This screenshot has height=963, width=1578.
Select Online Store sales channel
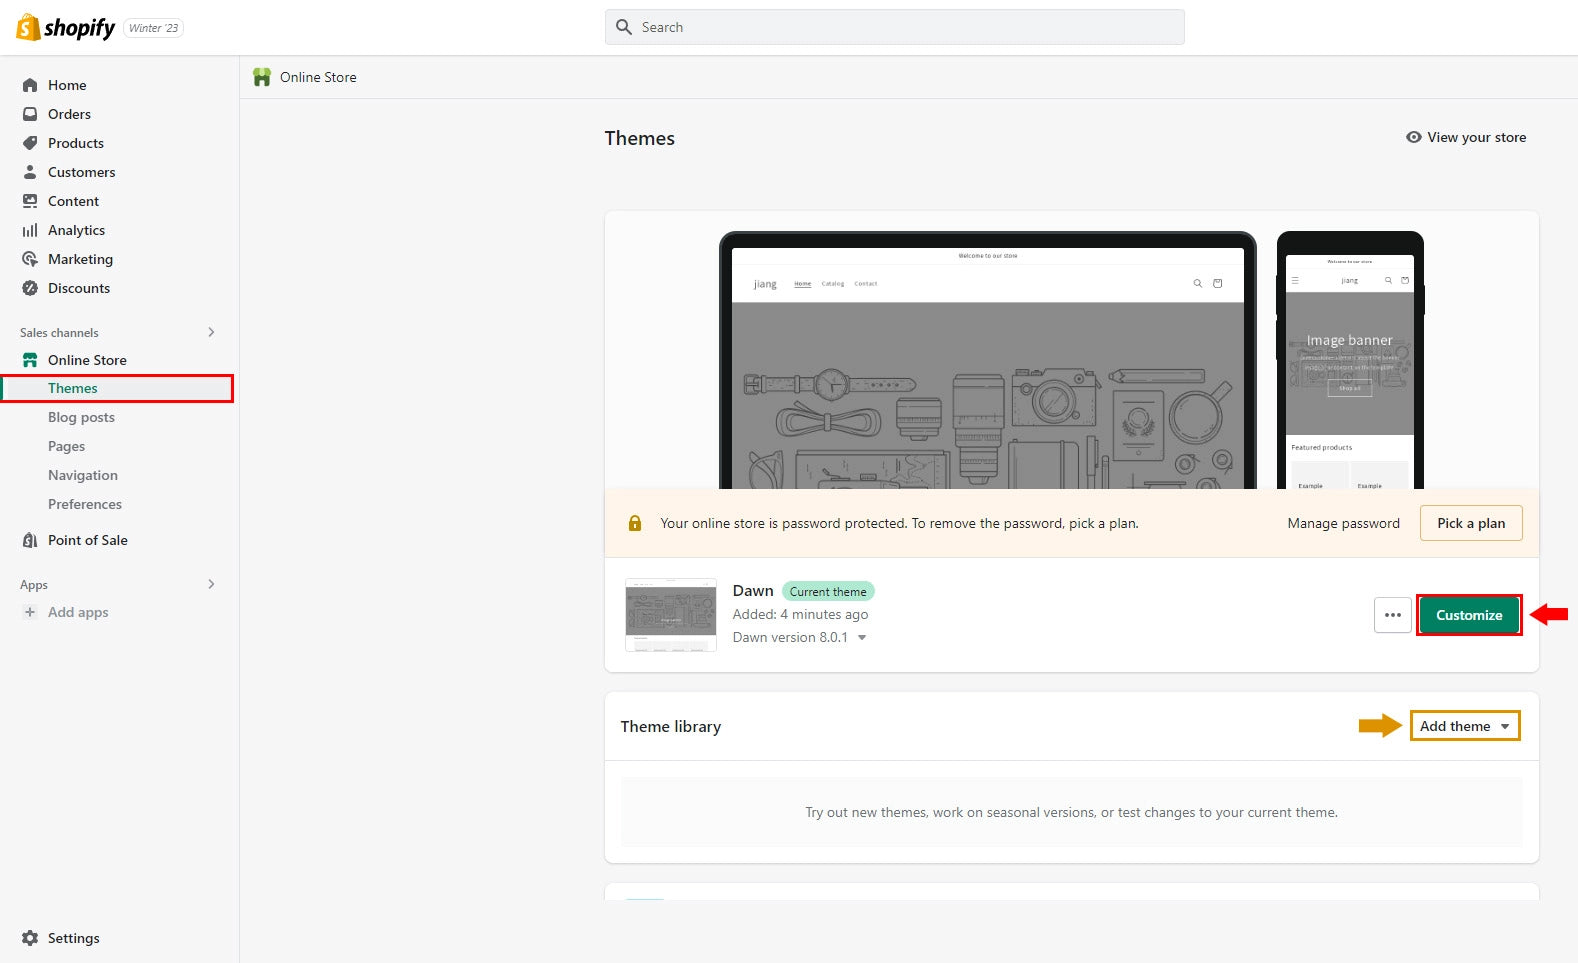87,360
